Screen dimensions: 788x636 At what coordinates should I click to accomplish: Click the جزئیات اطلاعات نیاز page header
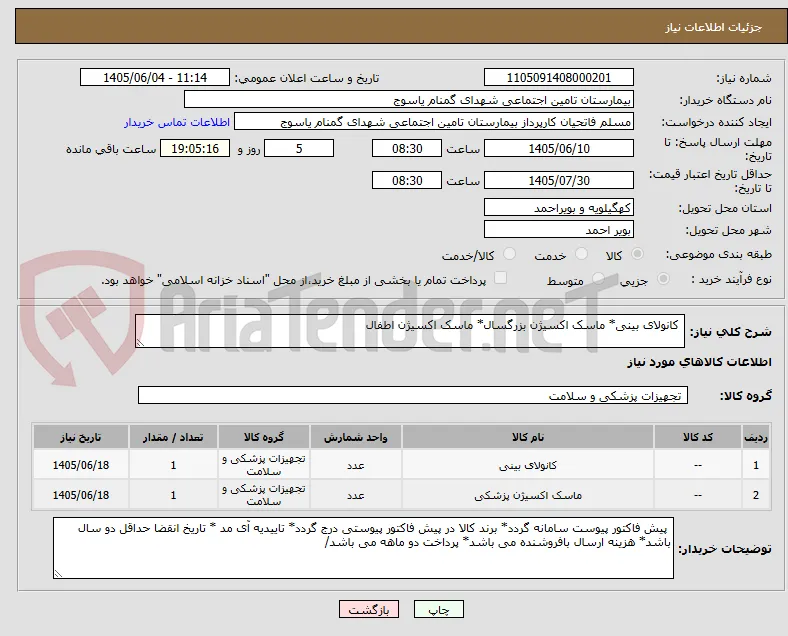coord(714,27)
